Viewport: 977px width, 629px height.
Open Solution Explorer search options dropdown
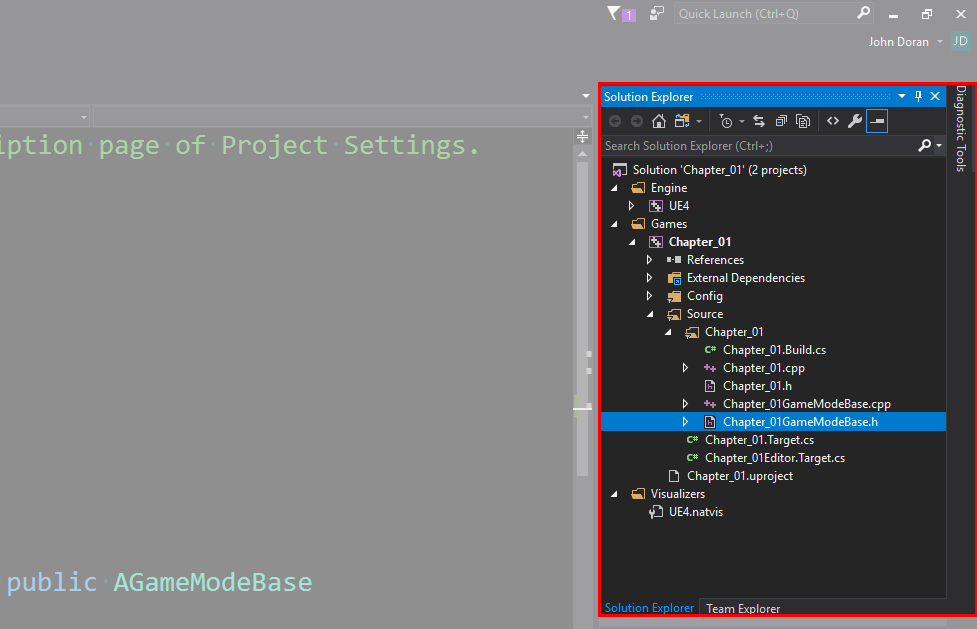939,146
